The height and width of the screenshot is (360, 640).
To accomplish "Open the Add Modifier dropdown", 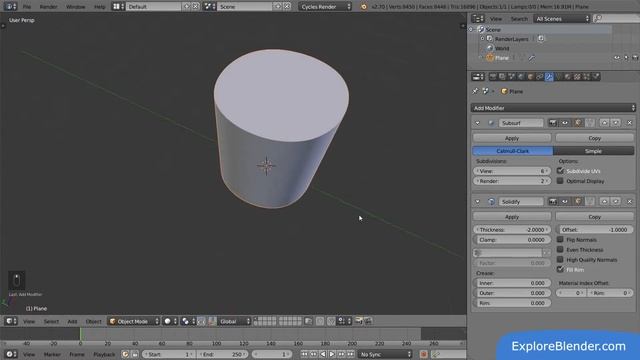I will tap(553, 108).
